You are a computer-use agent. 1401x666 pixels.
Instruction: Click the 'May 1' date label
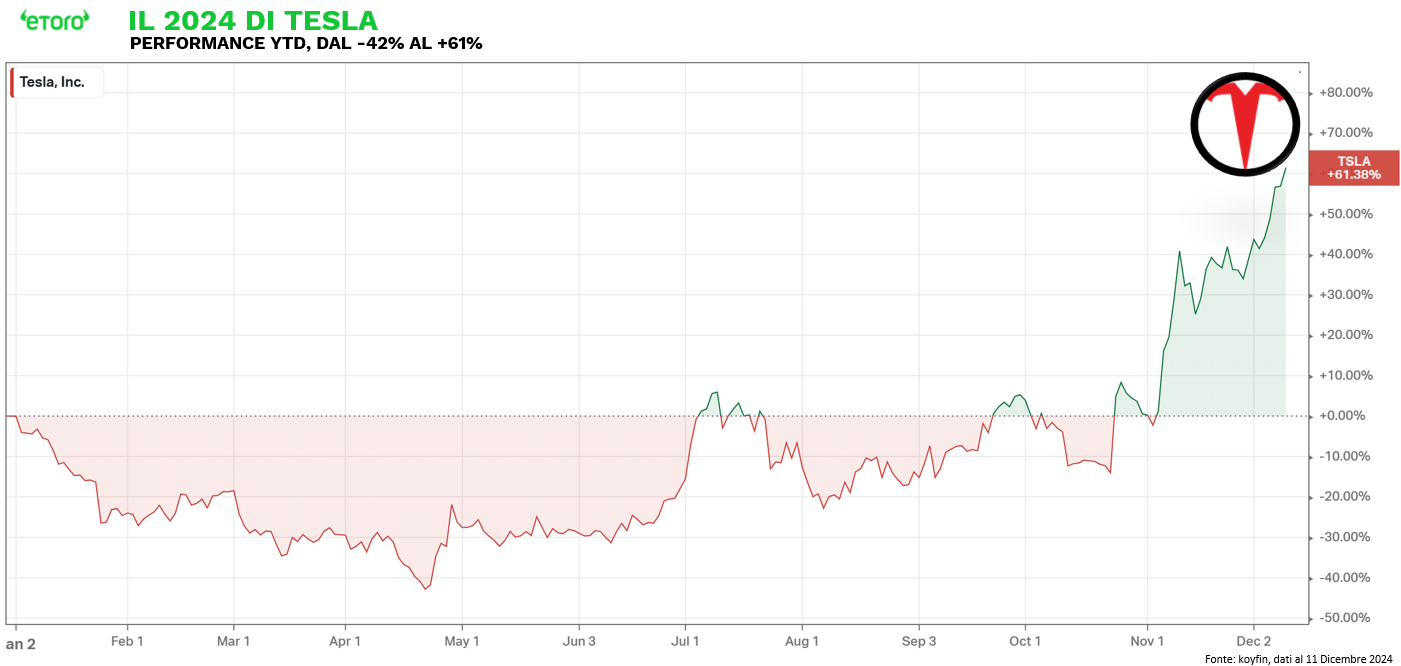click(x=462, y=641)
